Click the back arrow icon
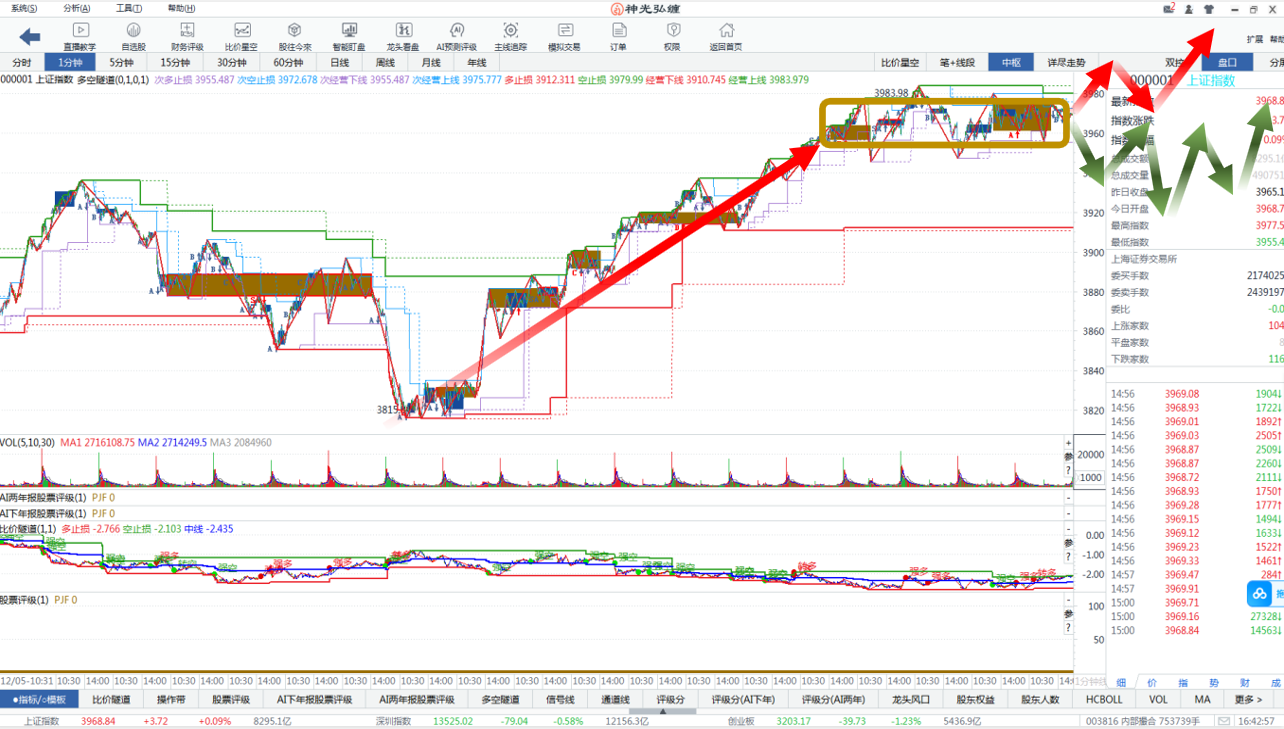 (30, 37)
